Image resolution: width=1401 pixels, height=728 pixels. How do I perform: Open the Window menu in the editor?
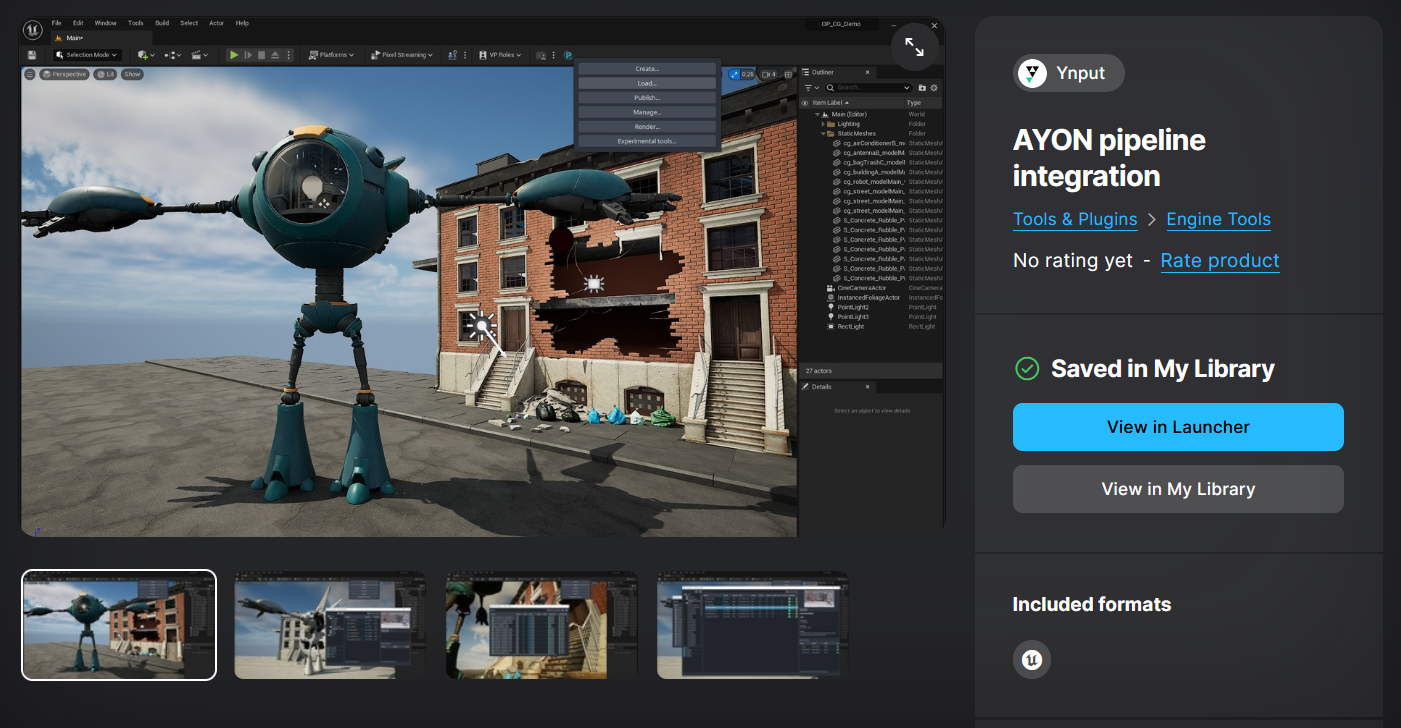tap(105, 23)
